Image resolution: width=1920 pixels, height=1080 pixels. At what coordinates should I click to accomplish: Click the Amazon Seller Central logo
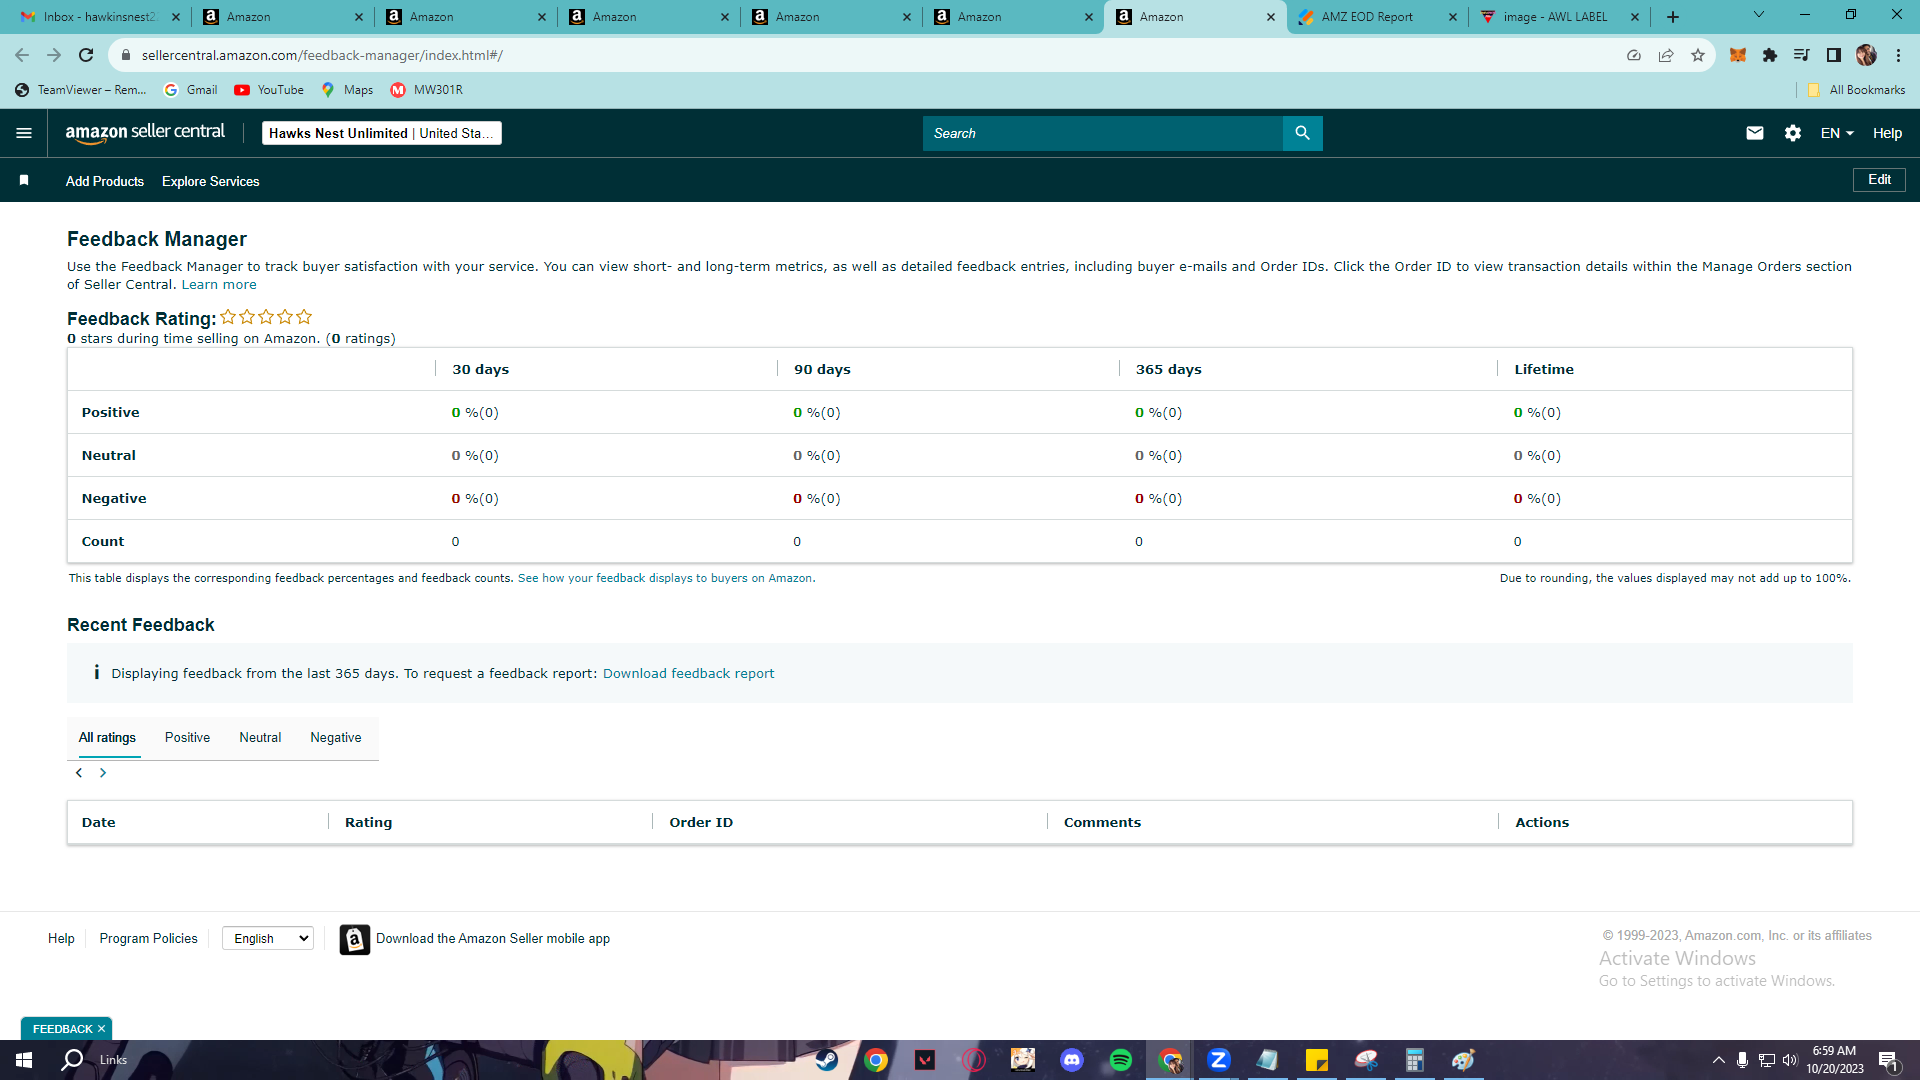point(145,133)
